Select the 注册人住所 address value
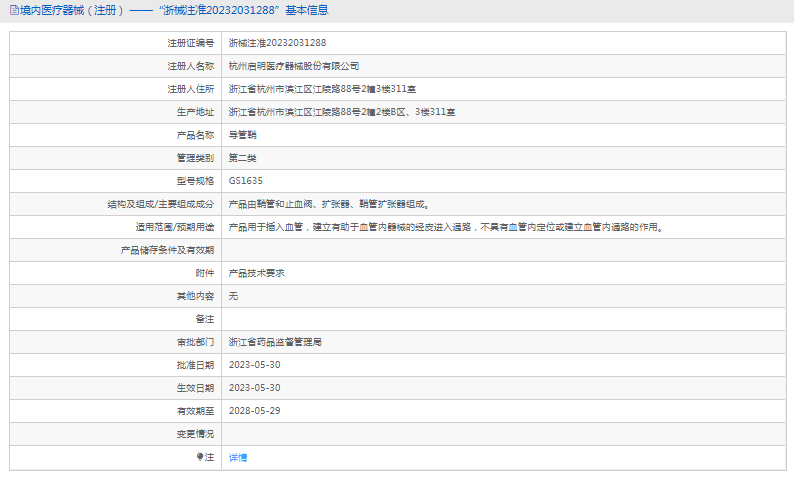 (x=322, y=89)
